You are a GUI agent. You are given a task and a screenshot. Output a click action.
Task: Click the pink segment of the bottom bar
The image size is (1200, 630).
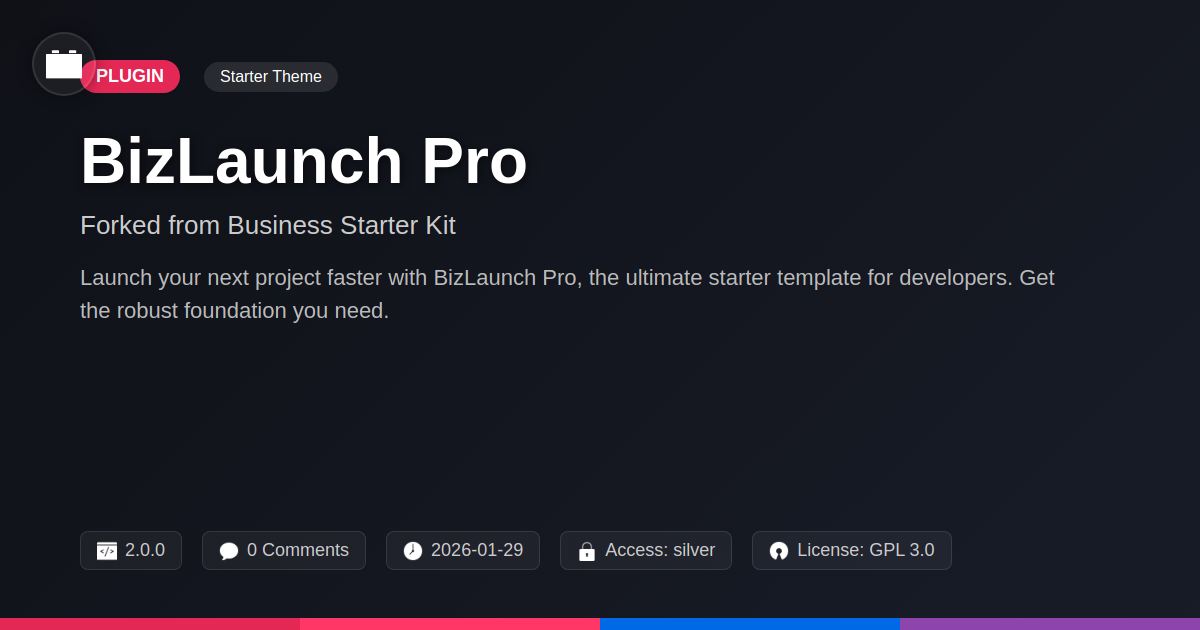click(x=450, y=623)
